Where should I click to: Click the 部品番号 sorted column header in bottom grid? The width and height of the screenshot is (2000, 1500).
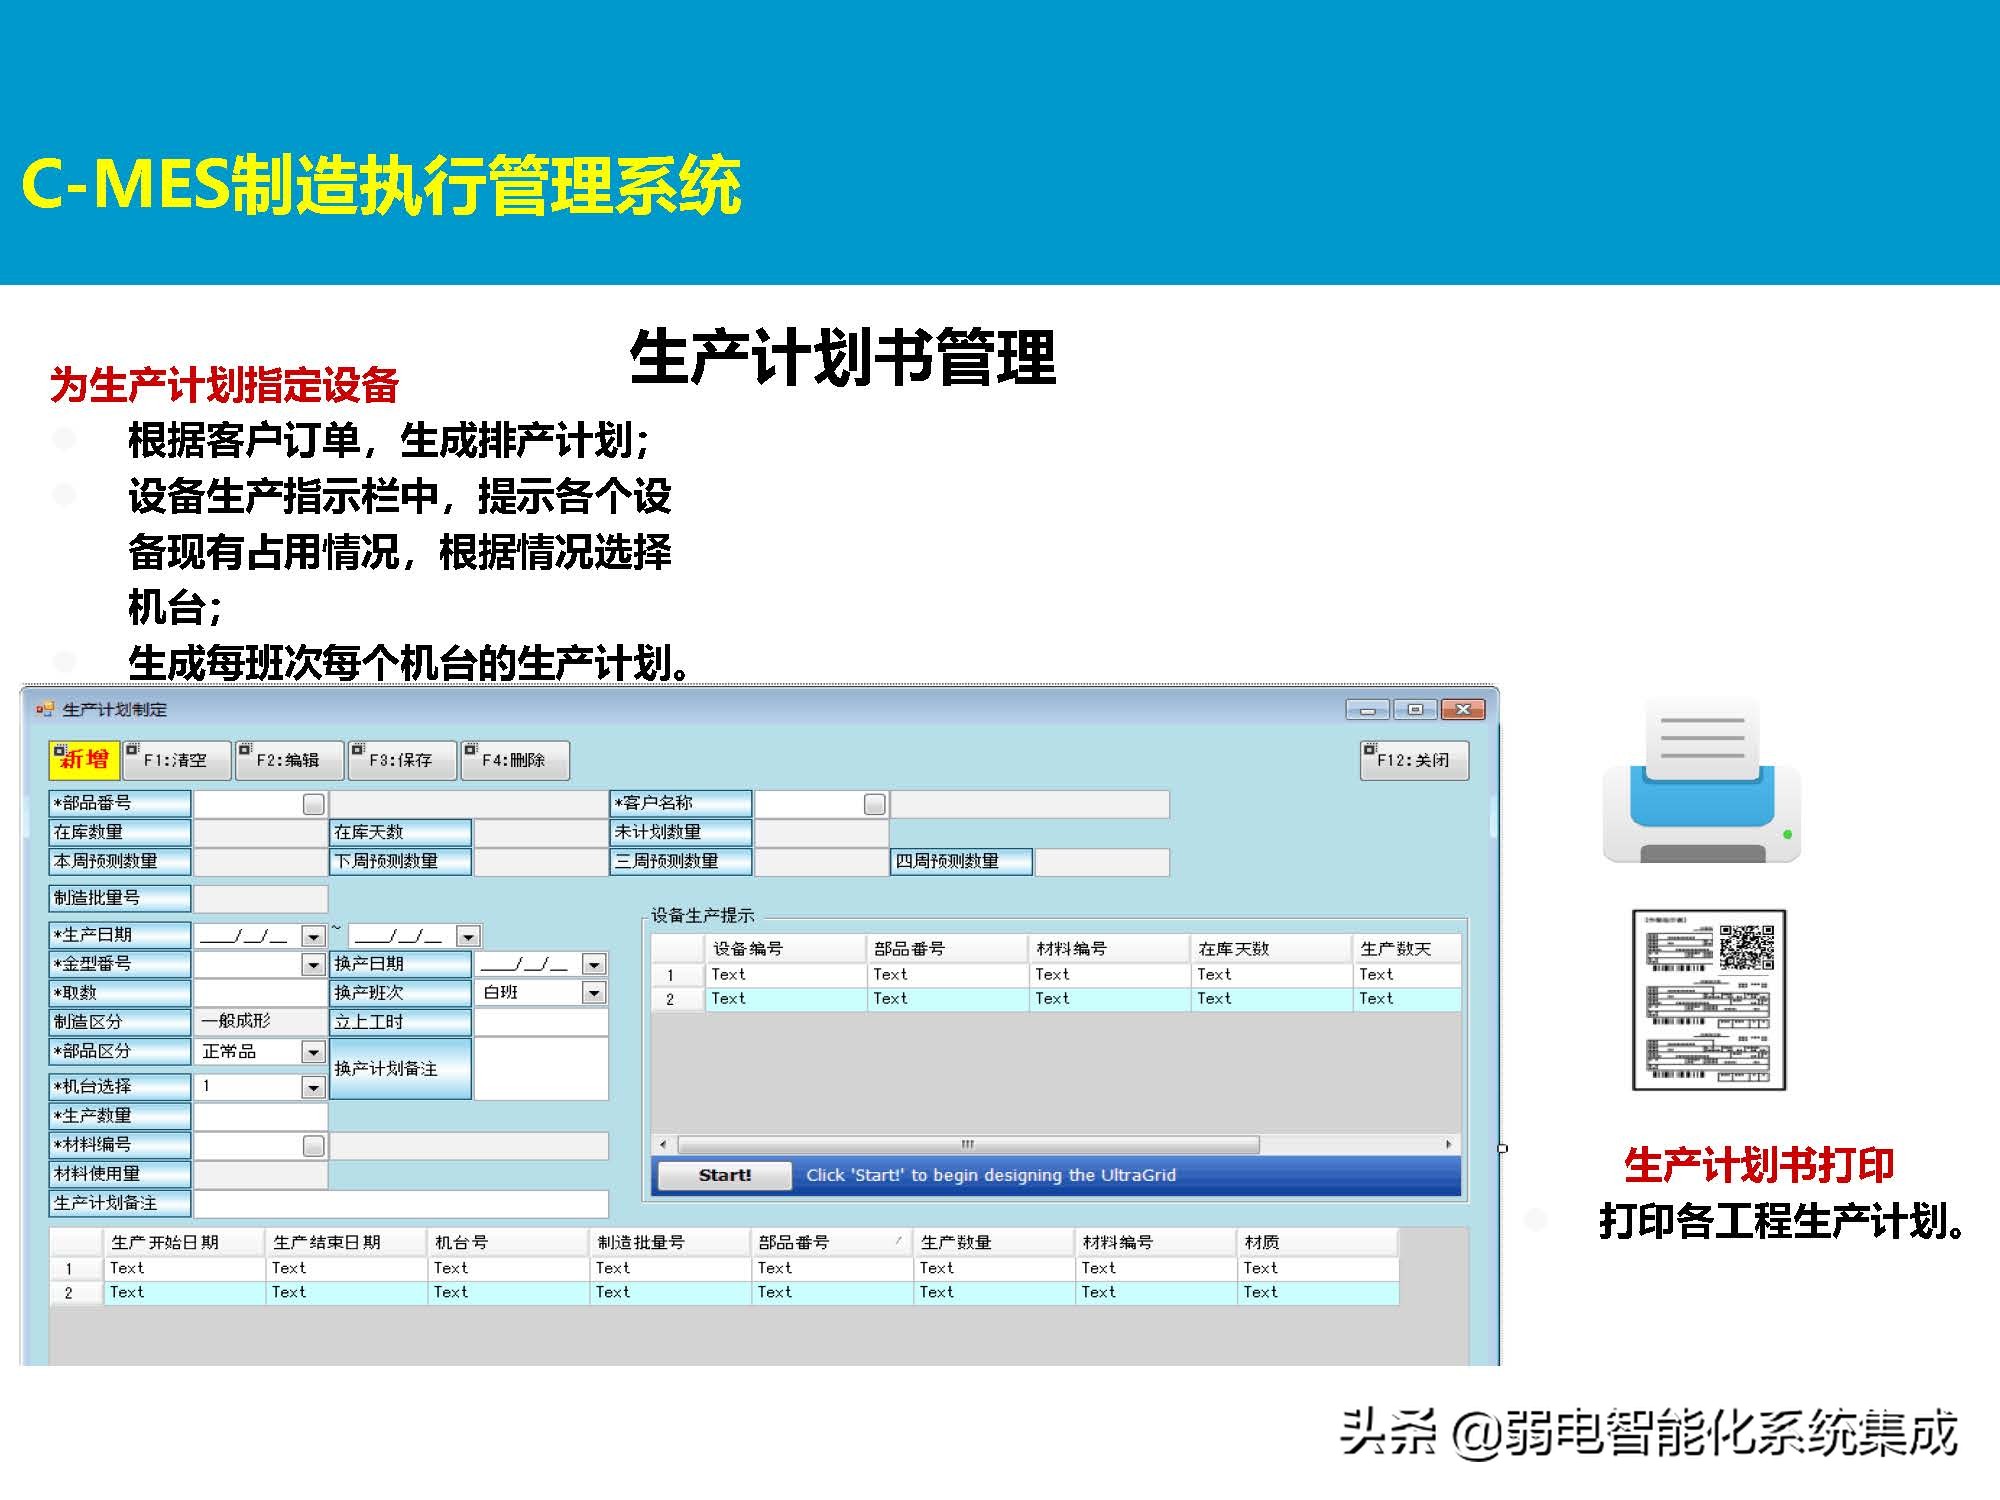(x=832, y=1242)
